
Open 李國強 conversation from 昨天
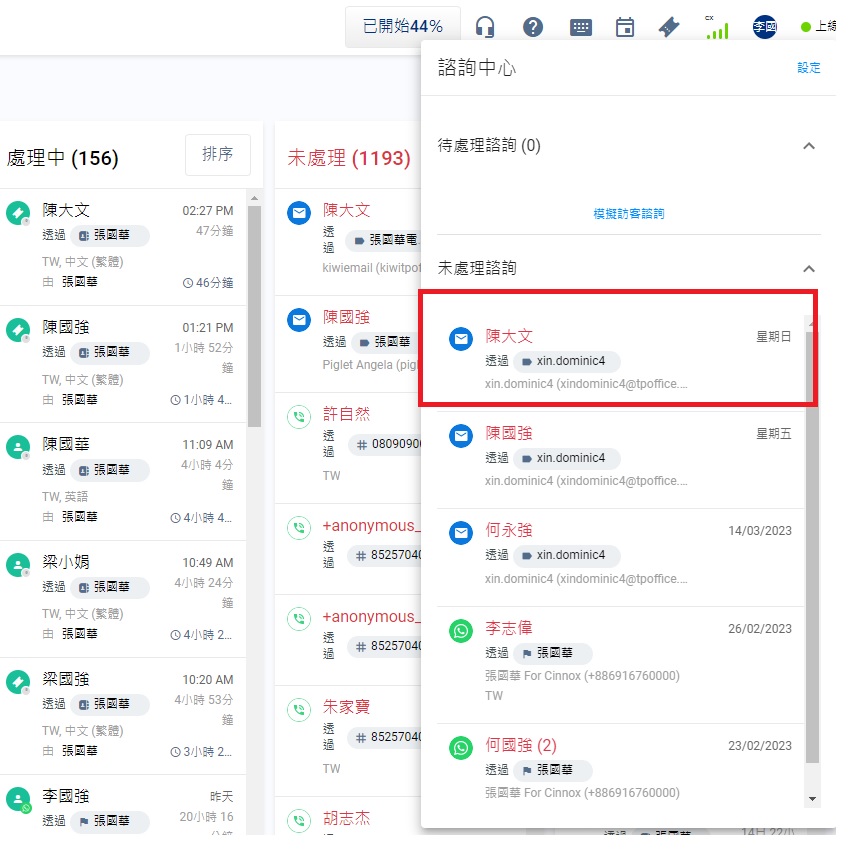coord(123,805)
